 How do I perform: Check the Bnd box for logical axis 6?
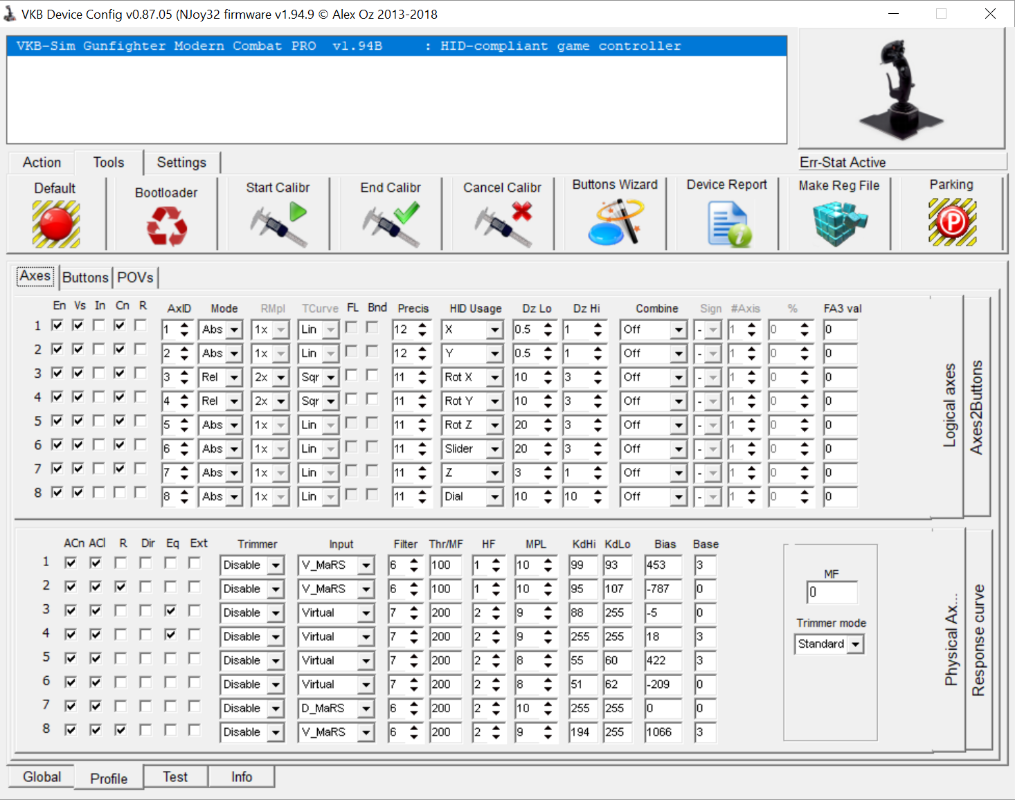372,447
